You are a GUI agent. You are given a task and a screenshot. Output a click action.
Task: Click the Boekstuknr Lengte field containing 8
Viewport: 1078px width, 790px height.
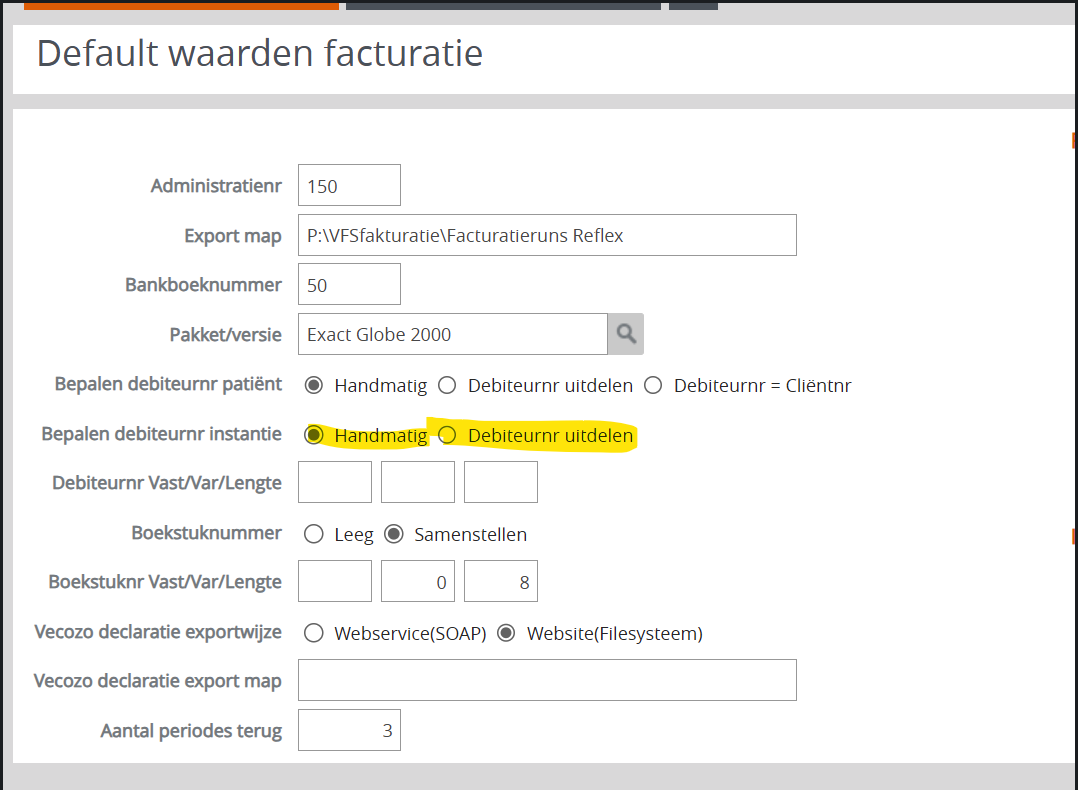501,581
